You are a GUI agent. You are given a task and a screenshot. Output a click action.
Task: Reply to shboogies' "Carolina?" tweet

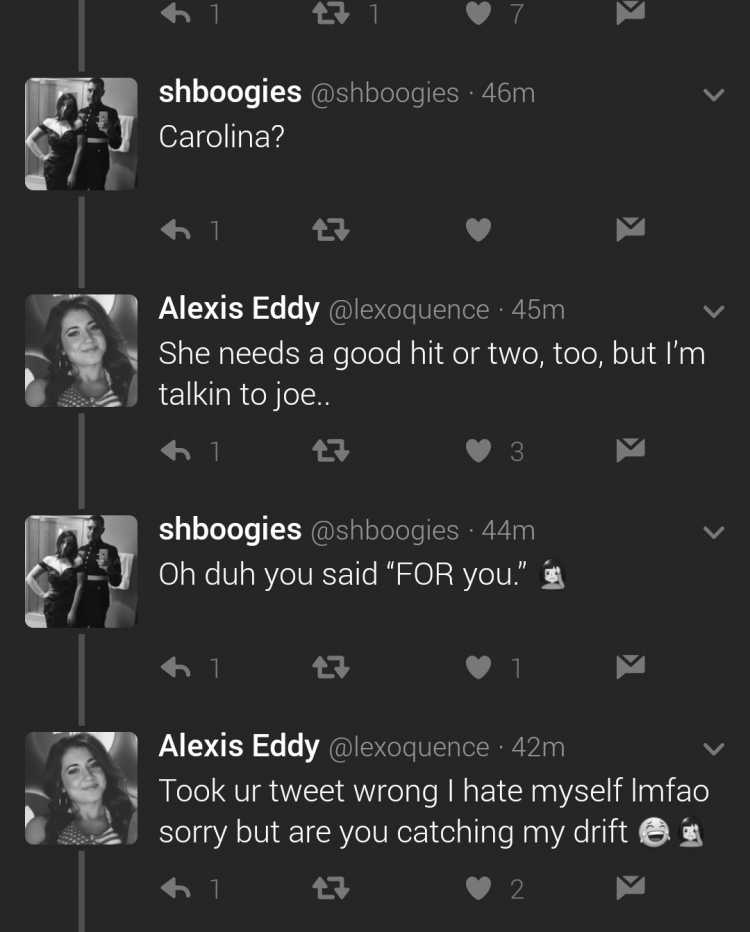[x=176, y=230]
